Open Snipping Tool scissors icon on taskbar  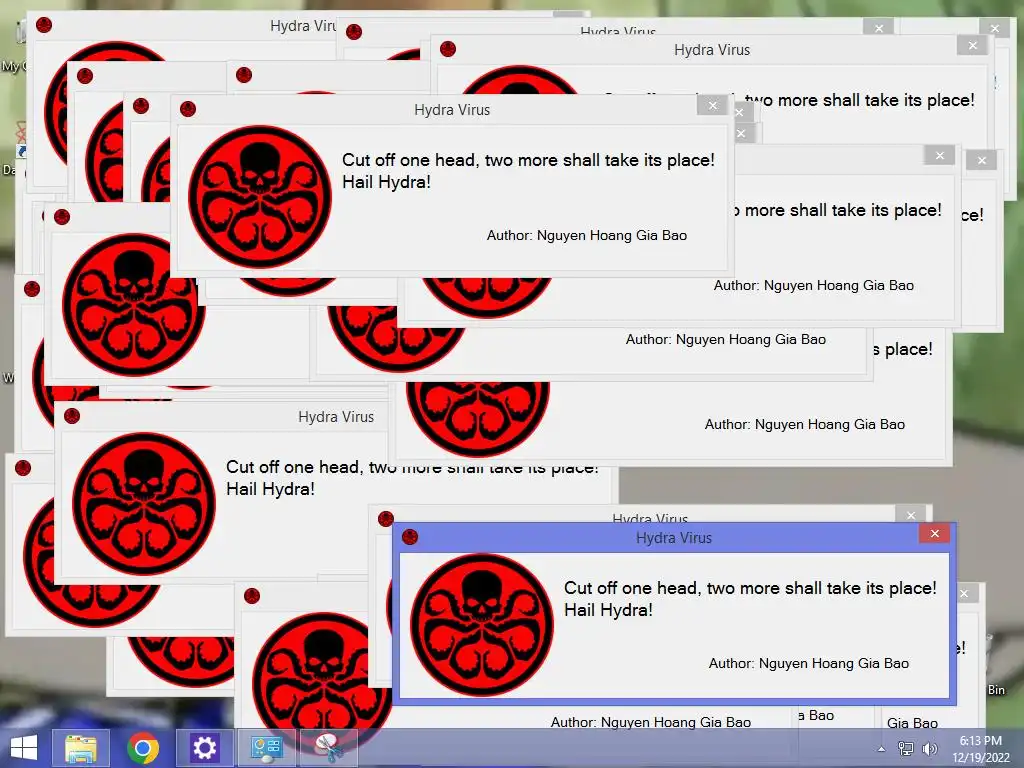click(328, 748)
